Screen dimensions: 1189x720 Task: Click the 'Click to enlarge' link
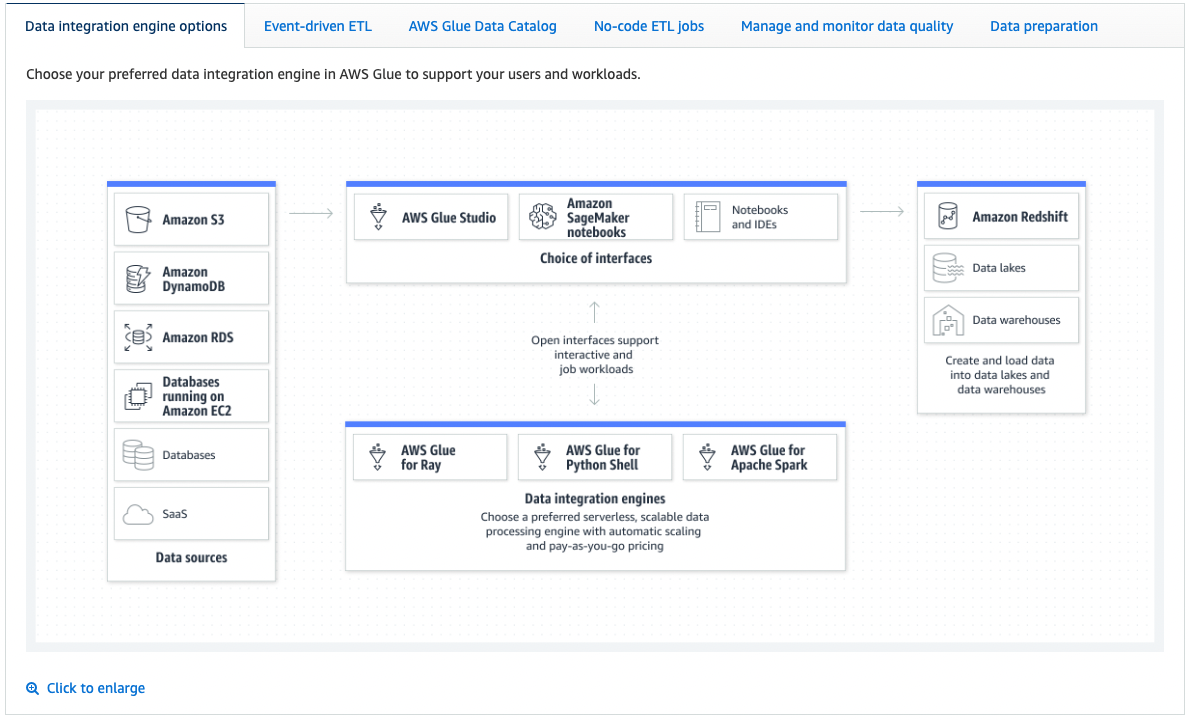coord(96,688)
